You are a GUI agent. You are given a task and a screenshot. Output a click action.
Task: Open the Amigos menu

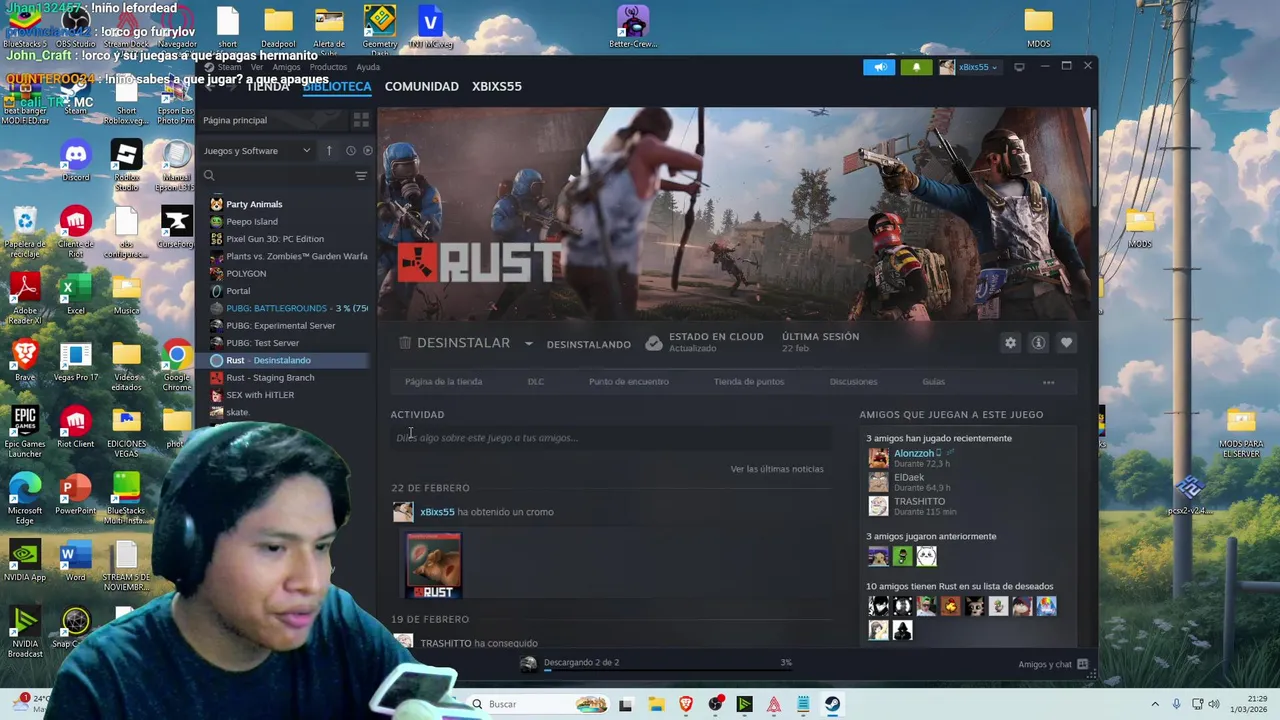click(x=286, y=67)
